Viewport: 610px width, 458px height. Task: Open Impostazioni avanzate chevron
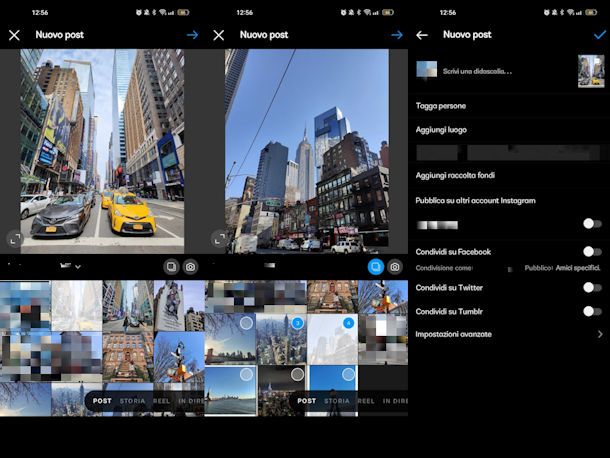600,334
